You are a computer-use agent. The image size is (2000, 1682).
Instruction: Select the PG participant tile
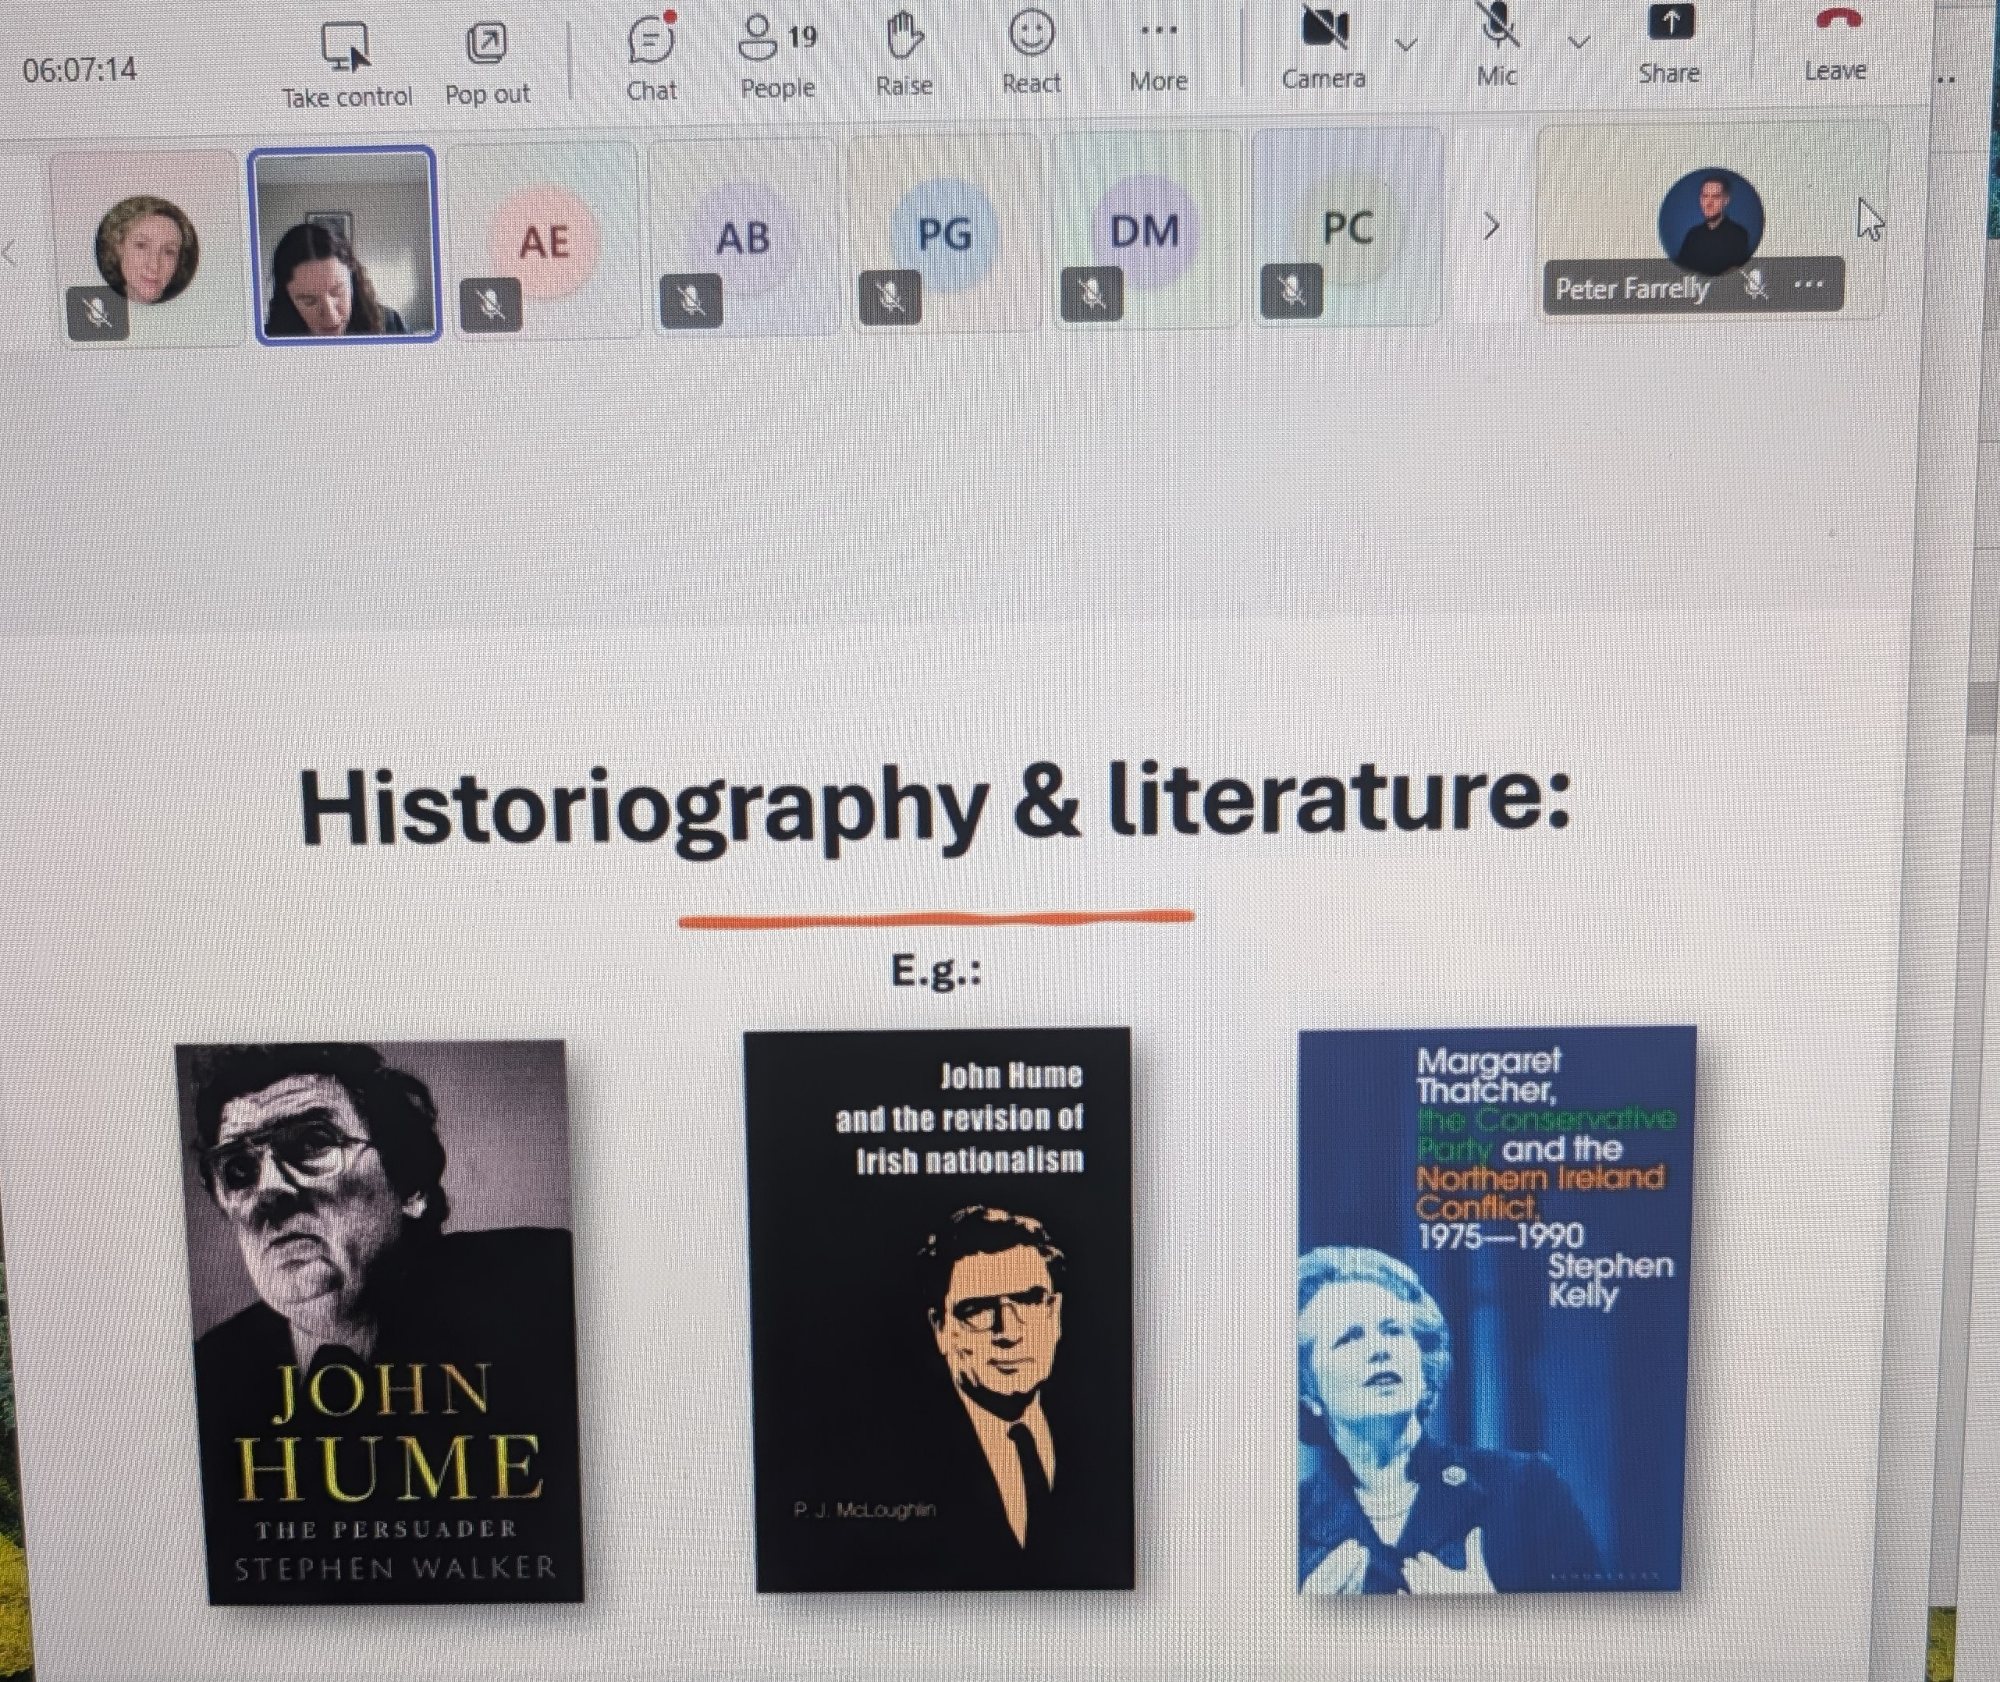tap(944, 235)
